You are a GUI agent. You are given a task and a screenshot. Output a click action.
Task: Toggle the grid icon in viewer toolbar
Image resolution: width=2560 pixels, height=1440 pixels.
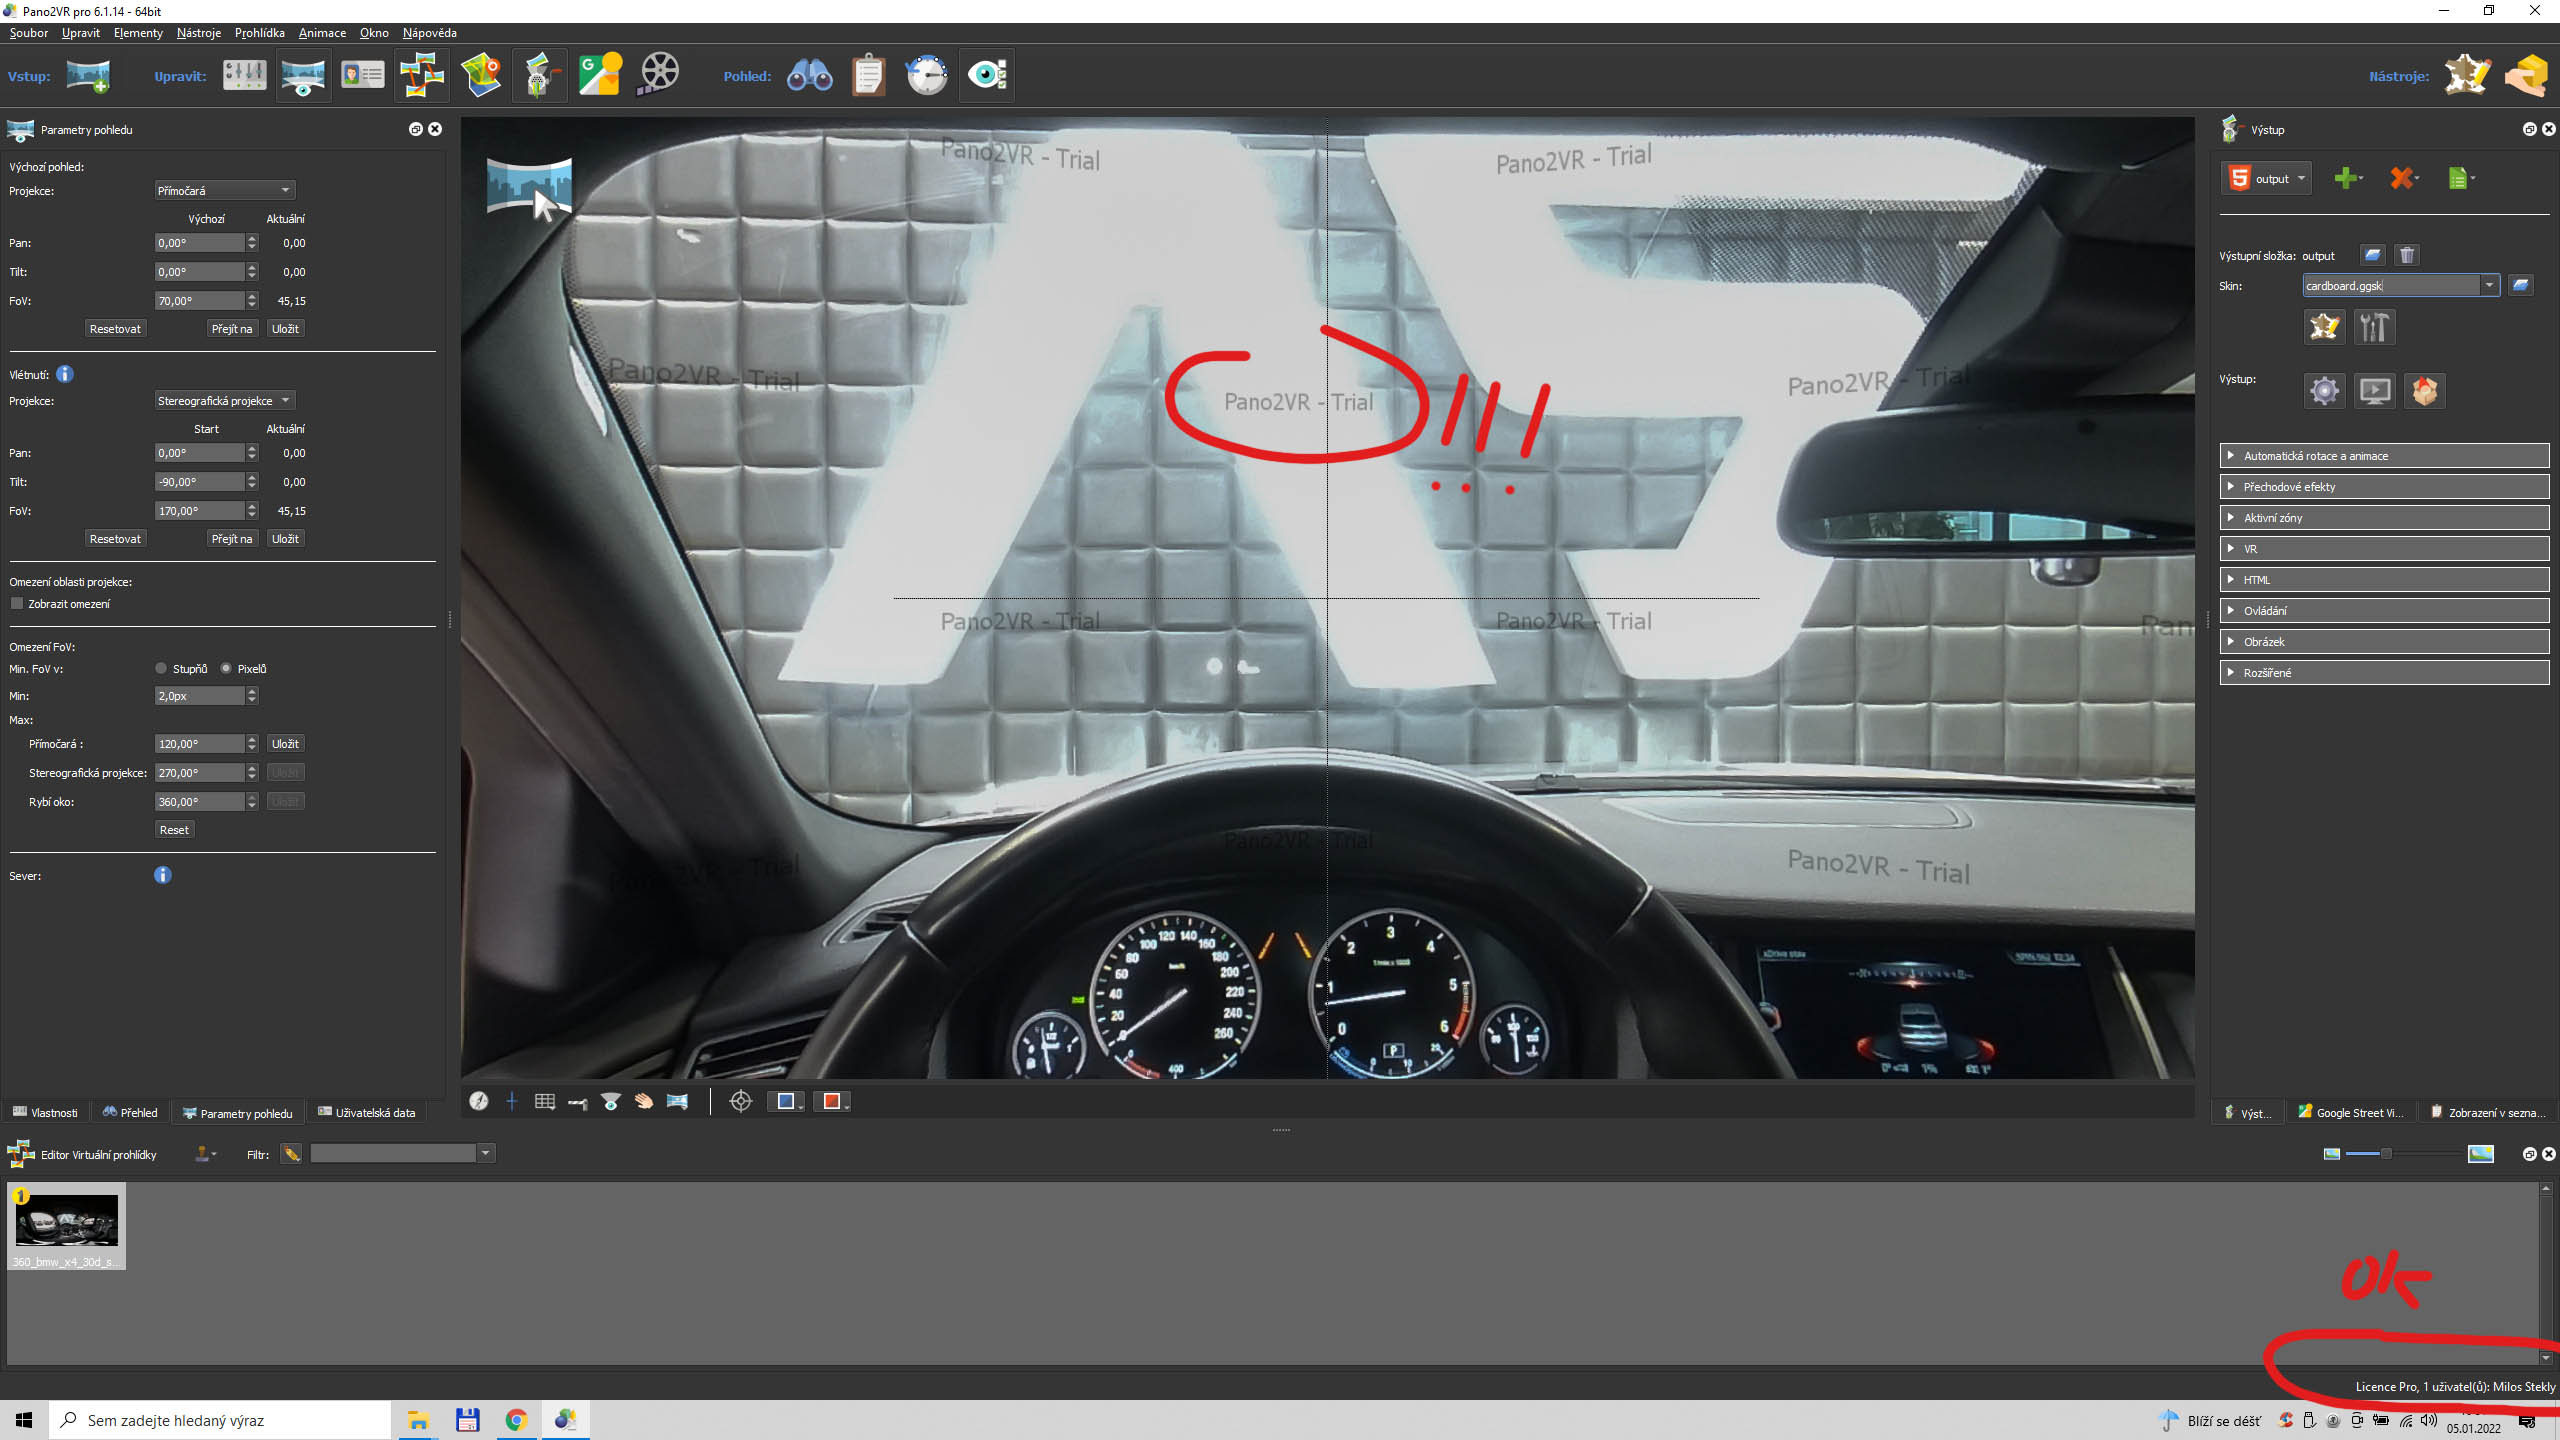[x=544, y=1101]
